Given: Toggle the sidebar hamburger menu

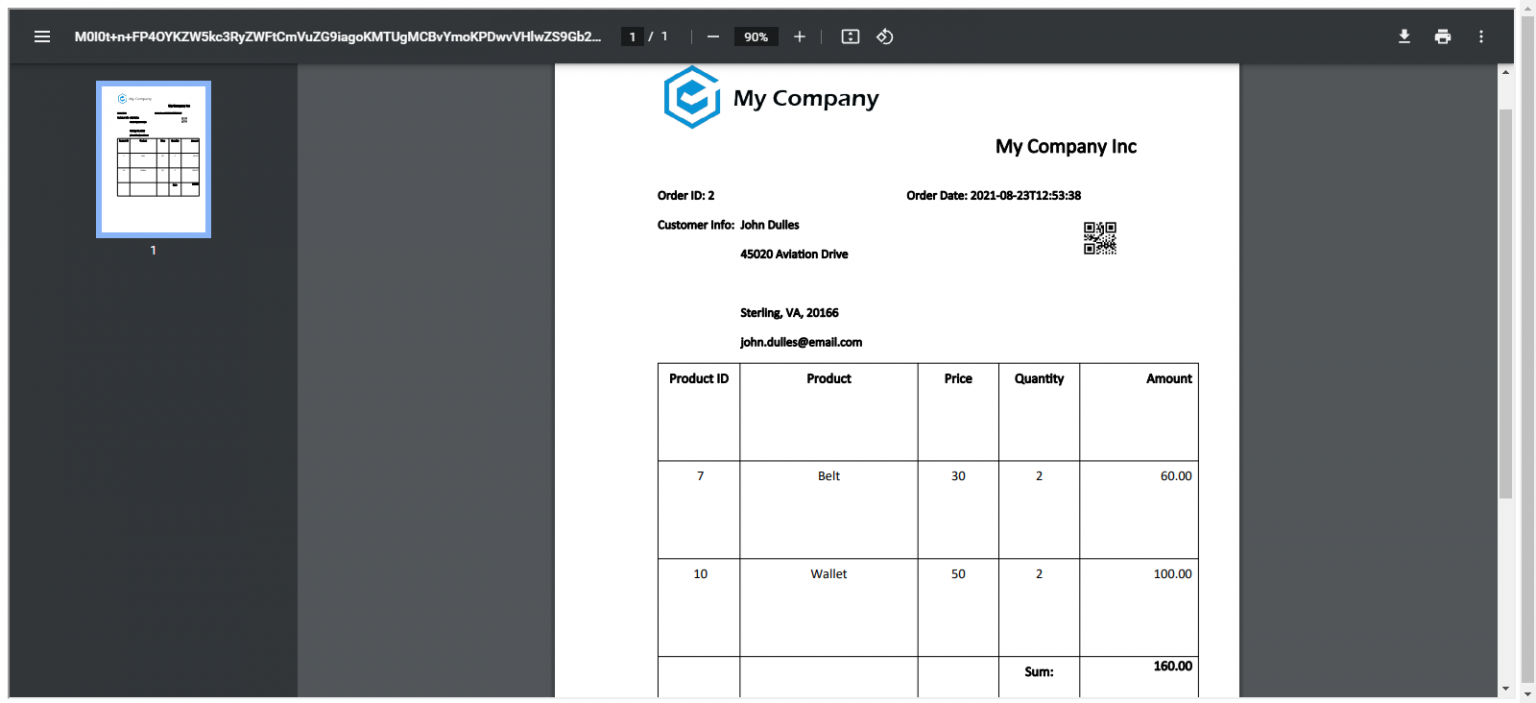Looking at the screenshot, I should click(x=42, y=37).
